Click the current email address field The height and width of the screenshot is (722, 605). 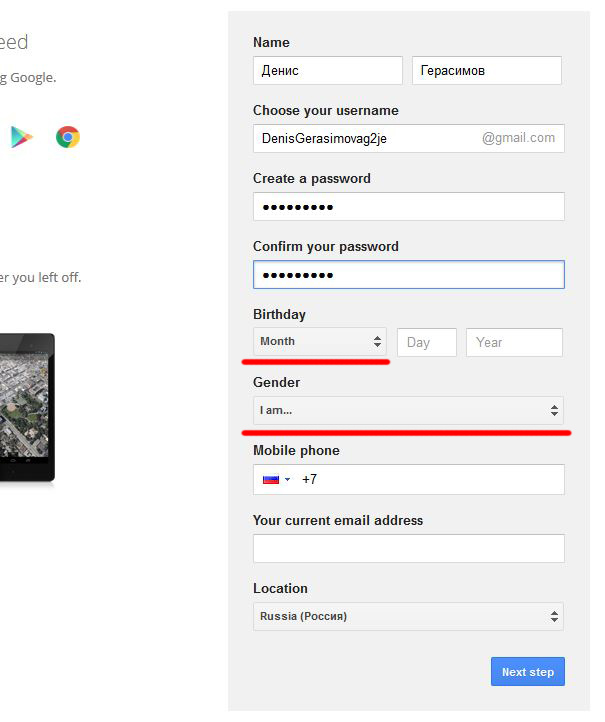(409, 548)
